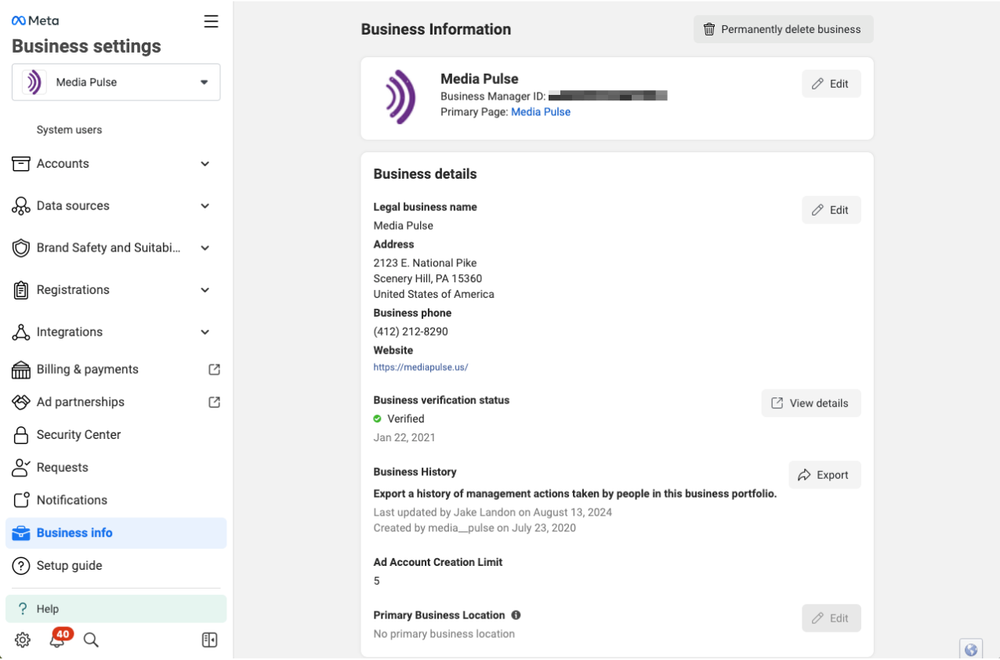Click Ad partnerships label in sidebar
The height and width of the screenshot is (660, 1000).
pos(80,402)
